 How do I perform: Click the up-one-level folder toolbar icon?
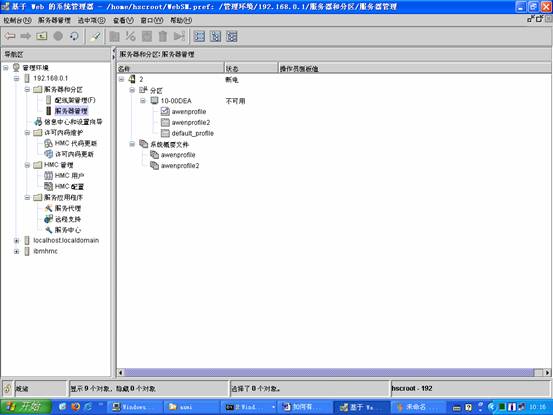click(x=42, y=36)
